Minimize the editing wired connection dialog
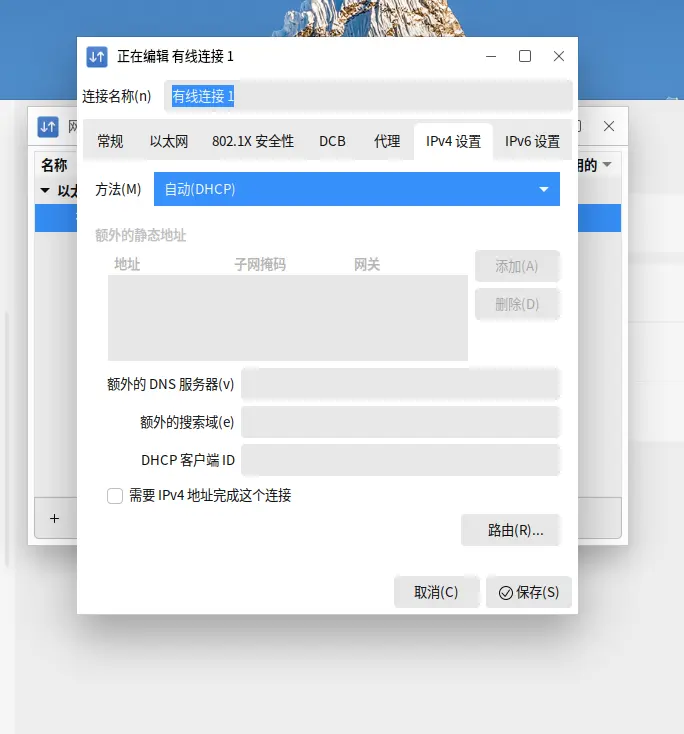Screen dimensions: 684x734 click(491, 57)
